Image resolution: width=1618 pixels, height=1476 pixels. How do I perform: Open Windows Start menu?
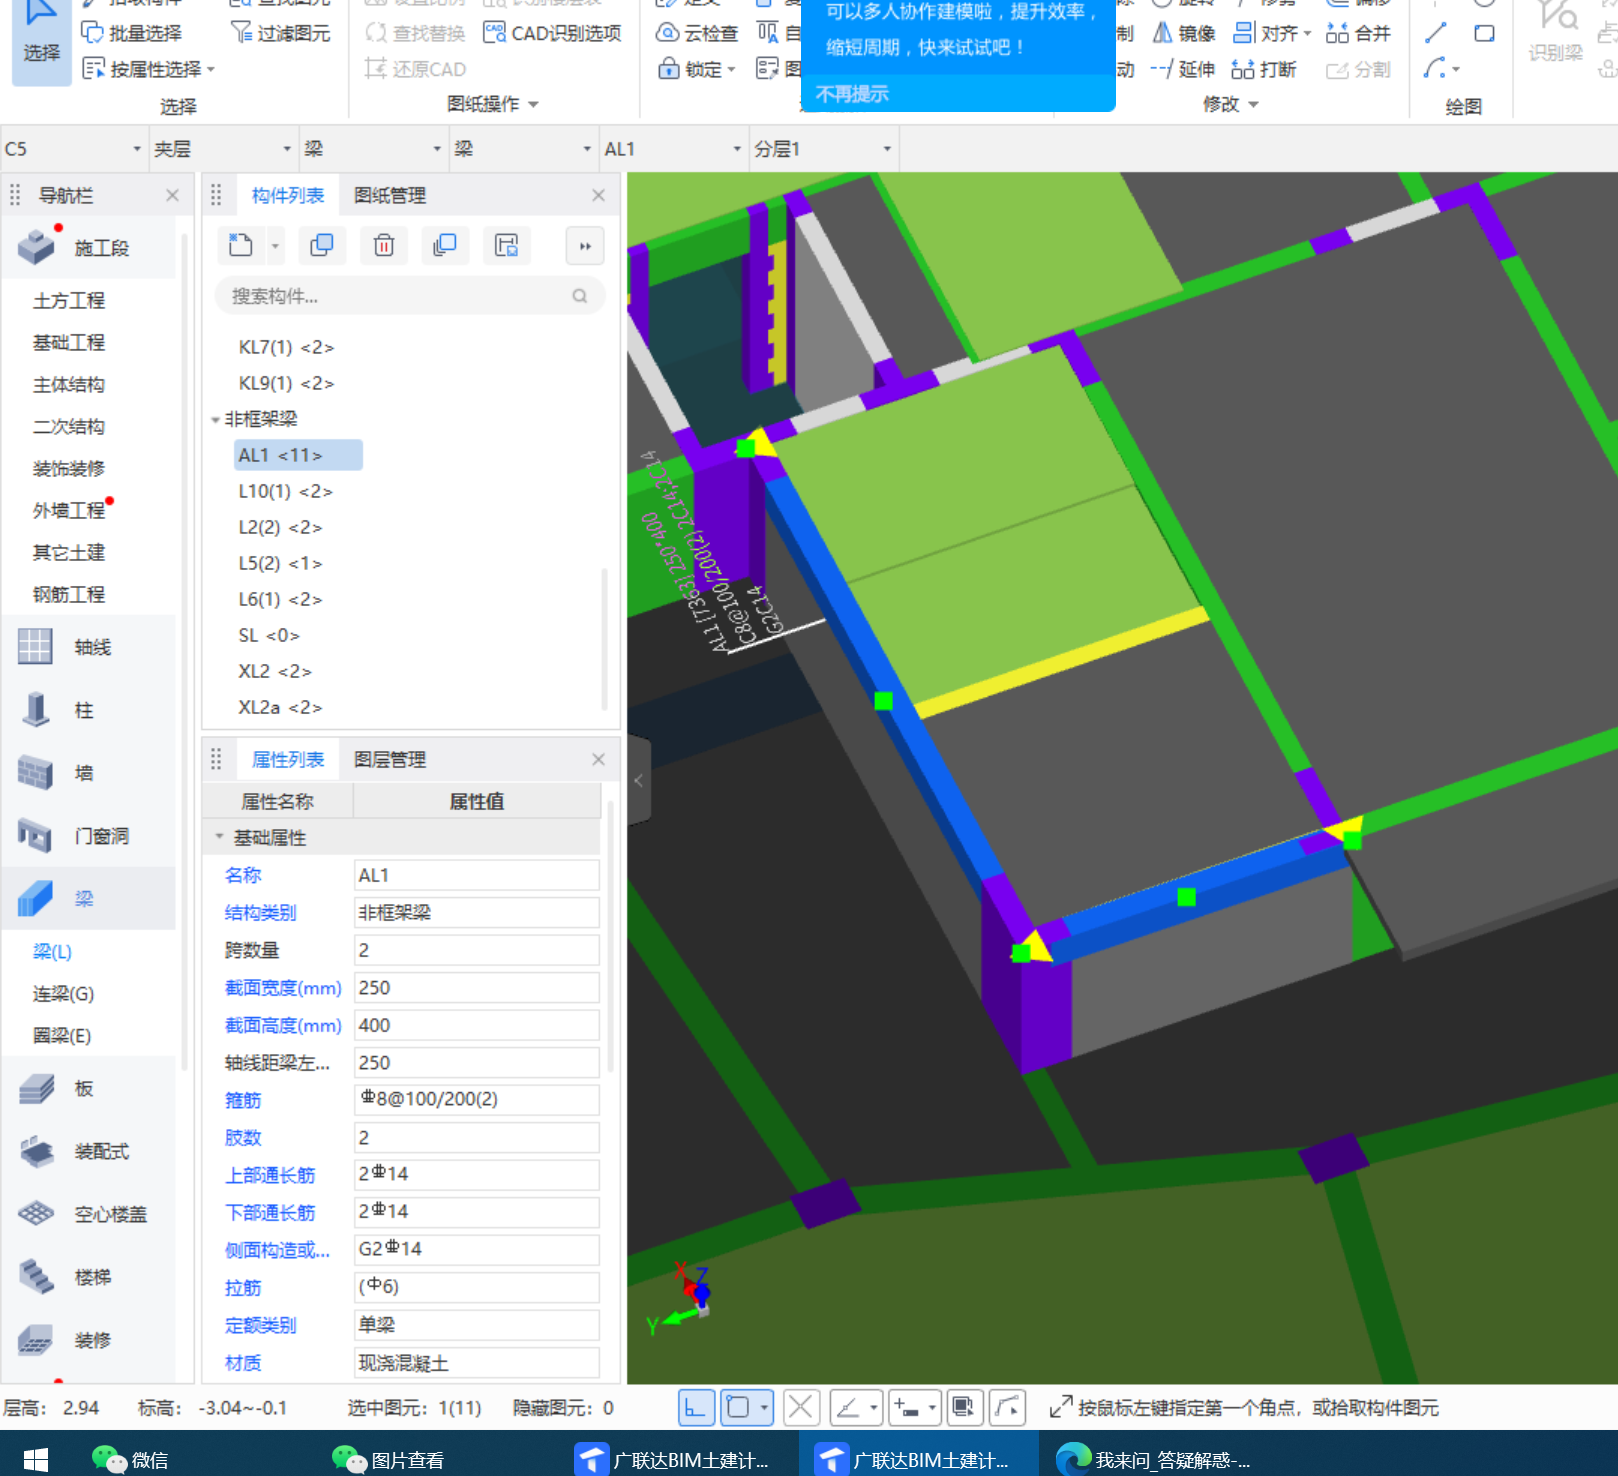pos(36,1460)
